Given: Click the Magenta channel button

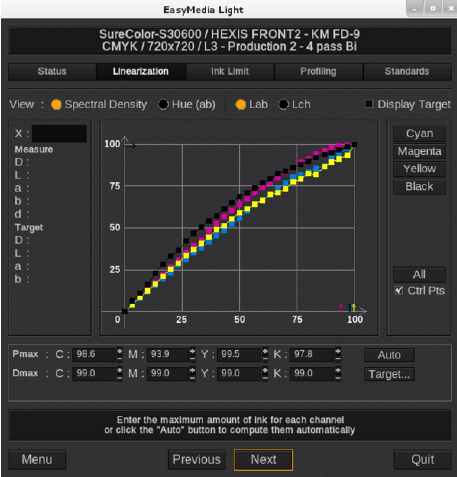Looking at the screenshot, I should [x=419, y=151].
